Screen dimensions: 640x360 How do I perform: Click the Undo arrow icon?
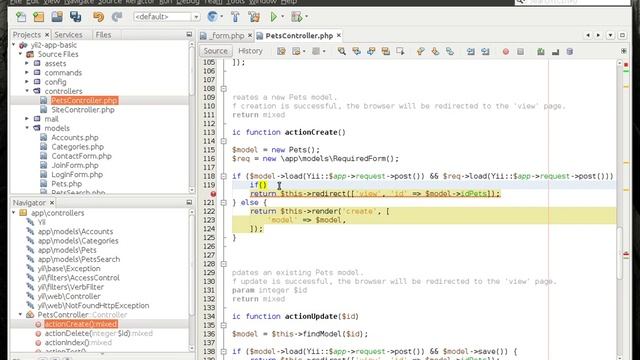[98, 17]
